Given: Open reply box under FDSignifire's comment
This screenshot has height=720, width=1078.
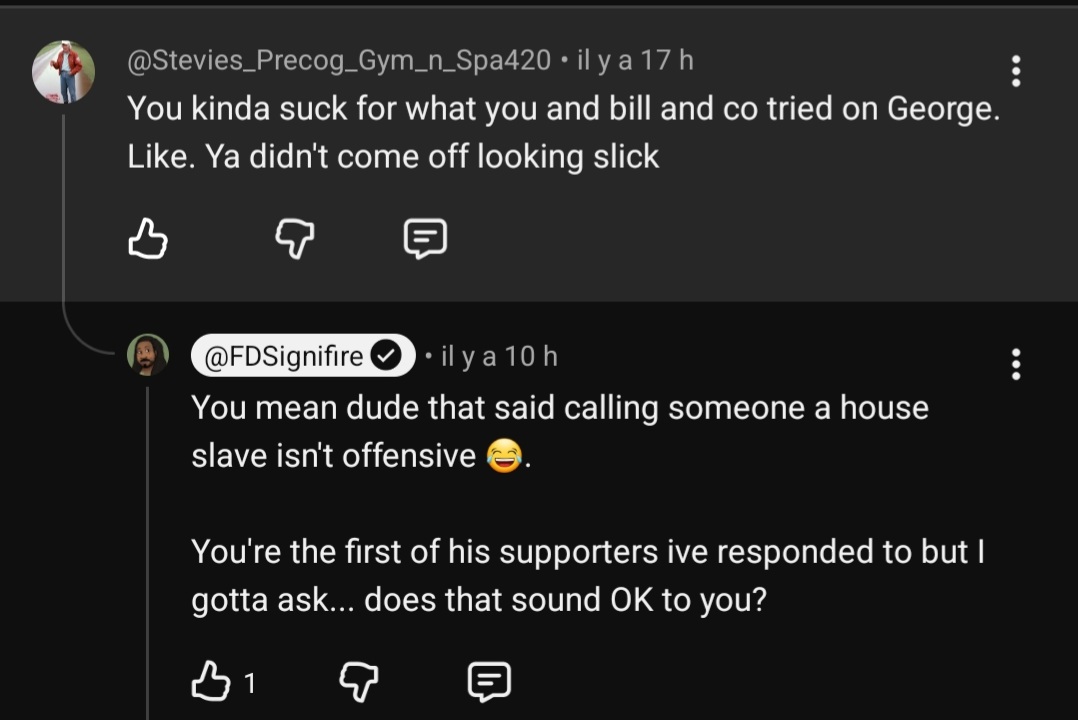Looking at the screenshot, I should (489, 682).
